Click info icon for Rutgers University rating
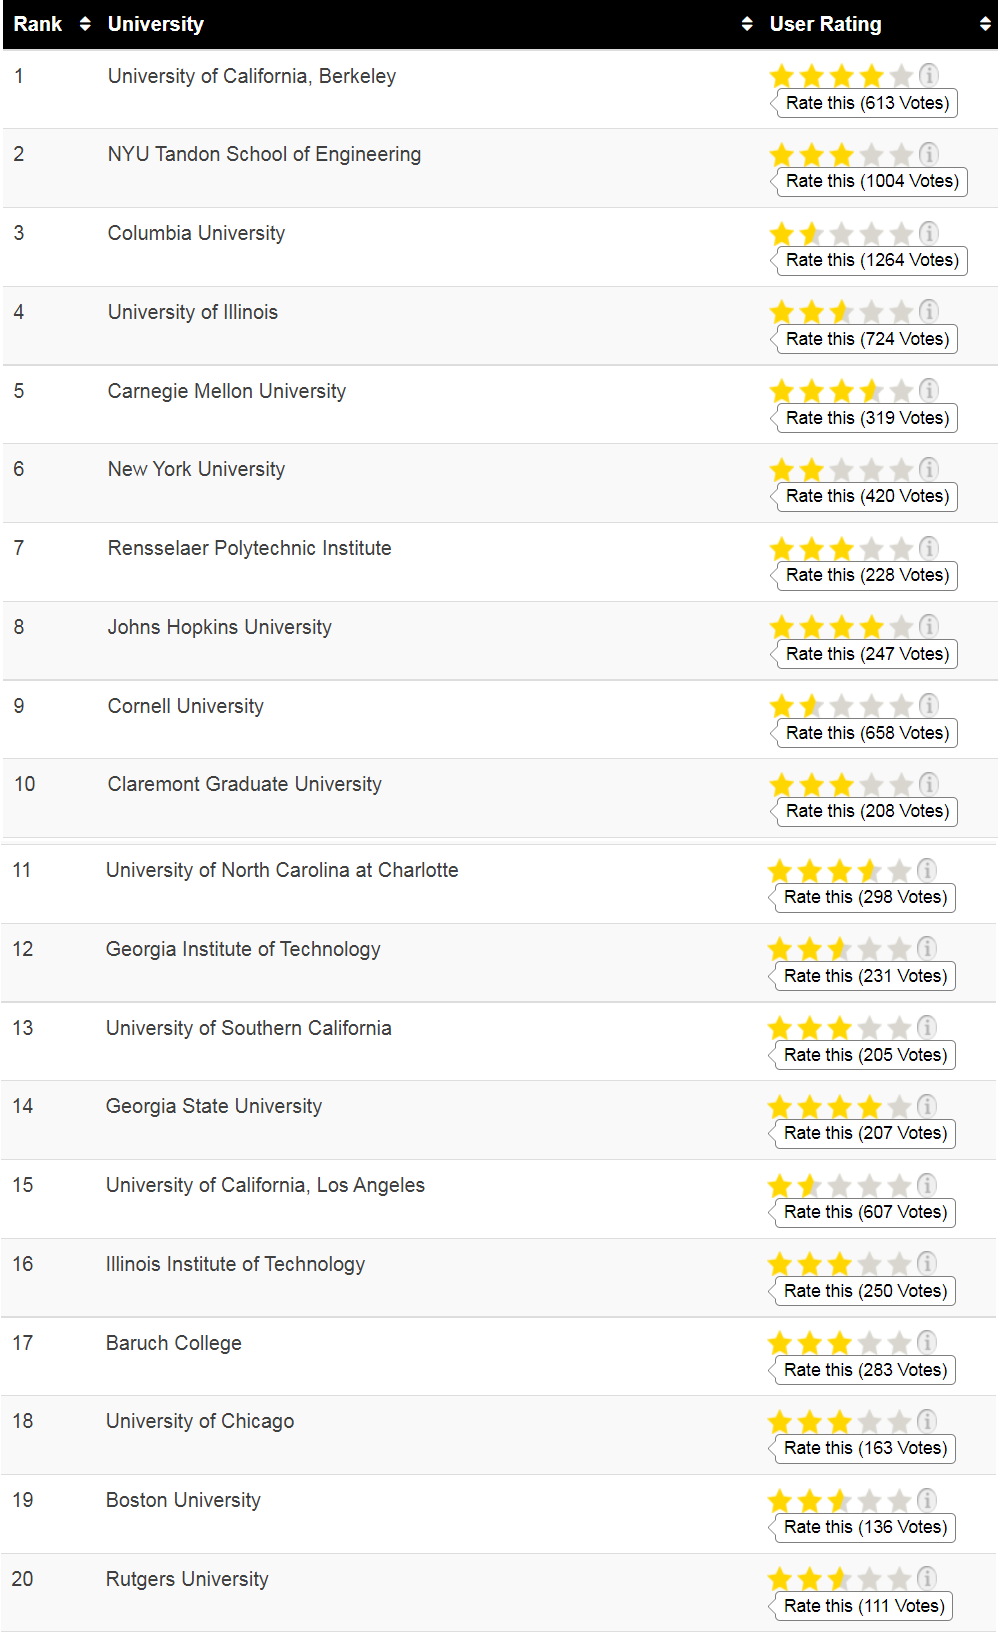The image size is (999, 1632). click(x=927, y=1578)
